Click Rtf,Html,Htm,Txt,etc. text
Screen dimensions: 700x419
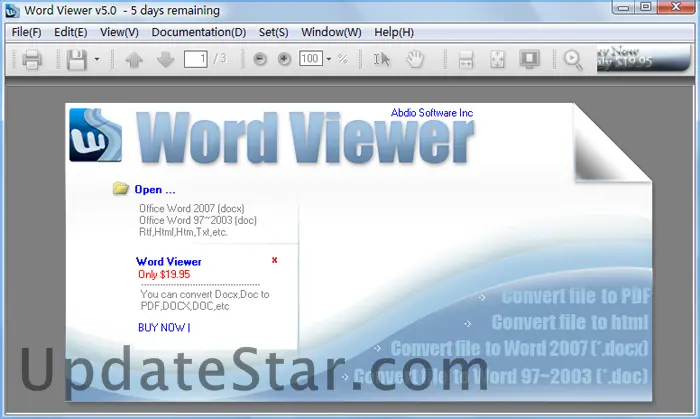pos(183,232)
